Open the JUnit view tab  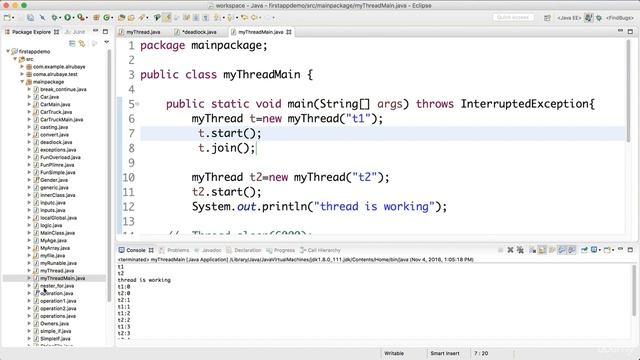pyautogui.click(x=75, y=32)
